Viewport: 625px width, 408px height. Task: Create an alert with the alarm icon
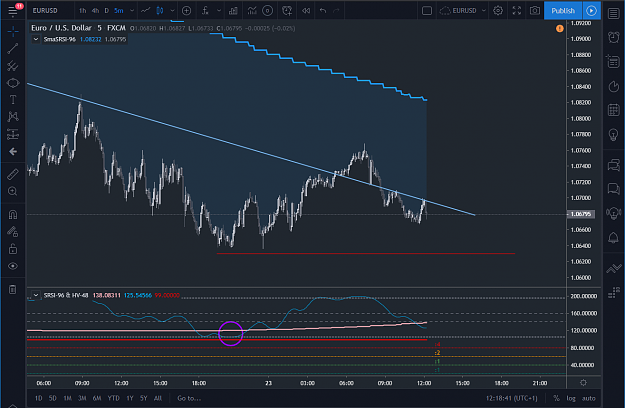point(287,11)
